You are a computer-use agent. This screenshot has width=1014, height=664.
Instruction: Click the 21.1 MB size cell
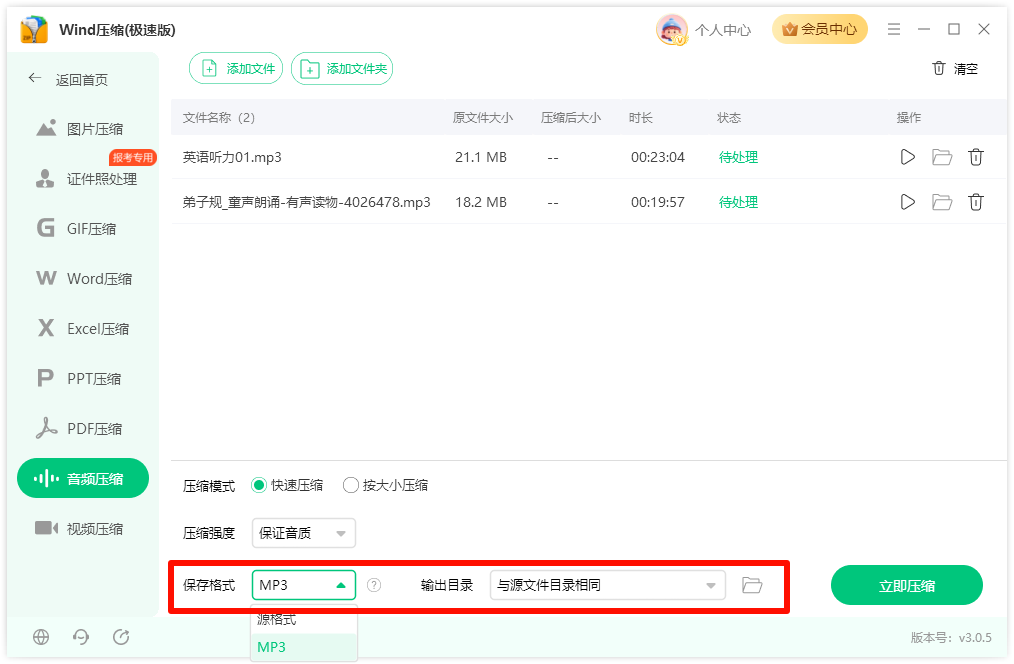click(481, 157)
